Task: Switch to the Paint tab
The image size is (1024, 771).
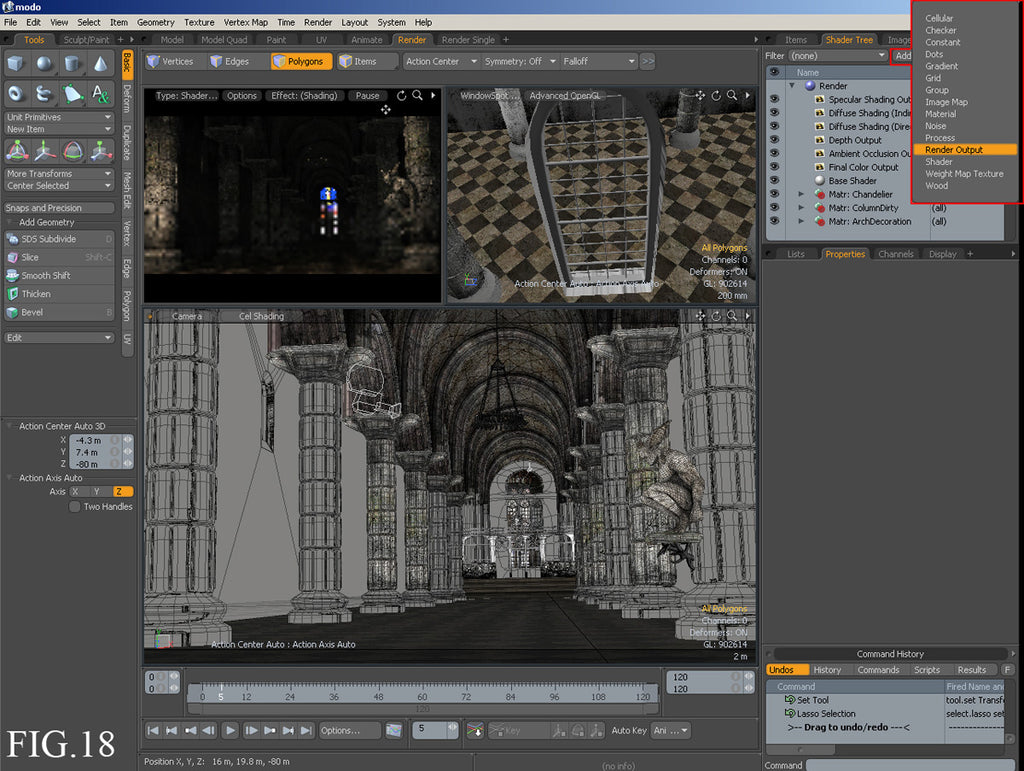Action: 279,40
